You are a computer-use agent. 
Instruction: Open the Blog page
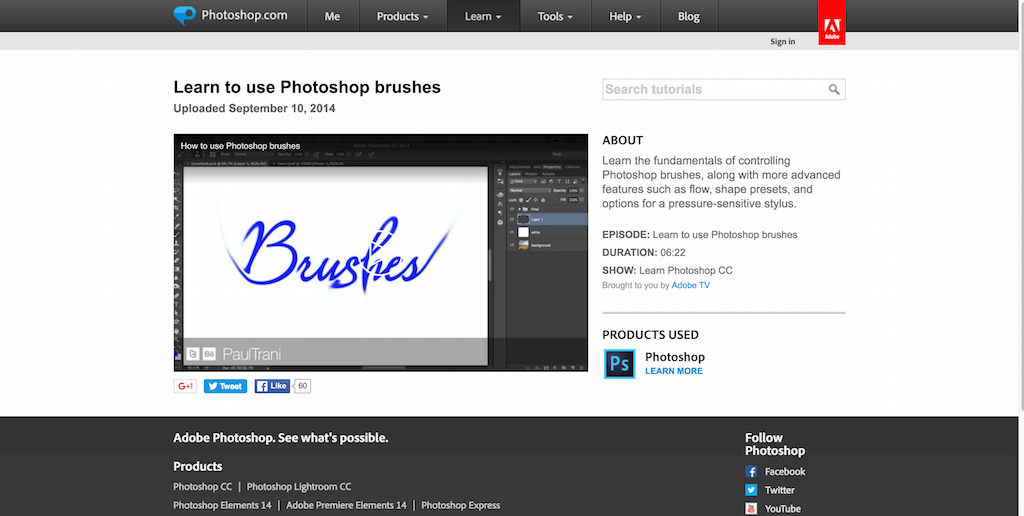tap(689, 16)
